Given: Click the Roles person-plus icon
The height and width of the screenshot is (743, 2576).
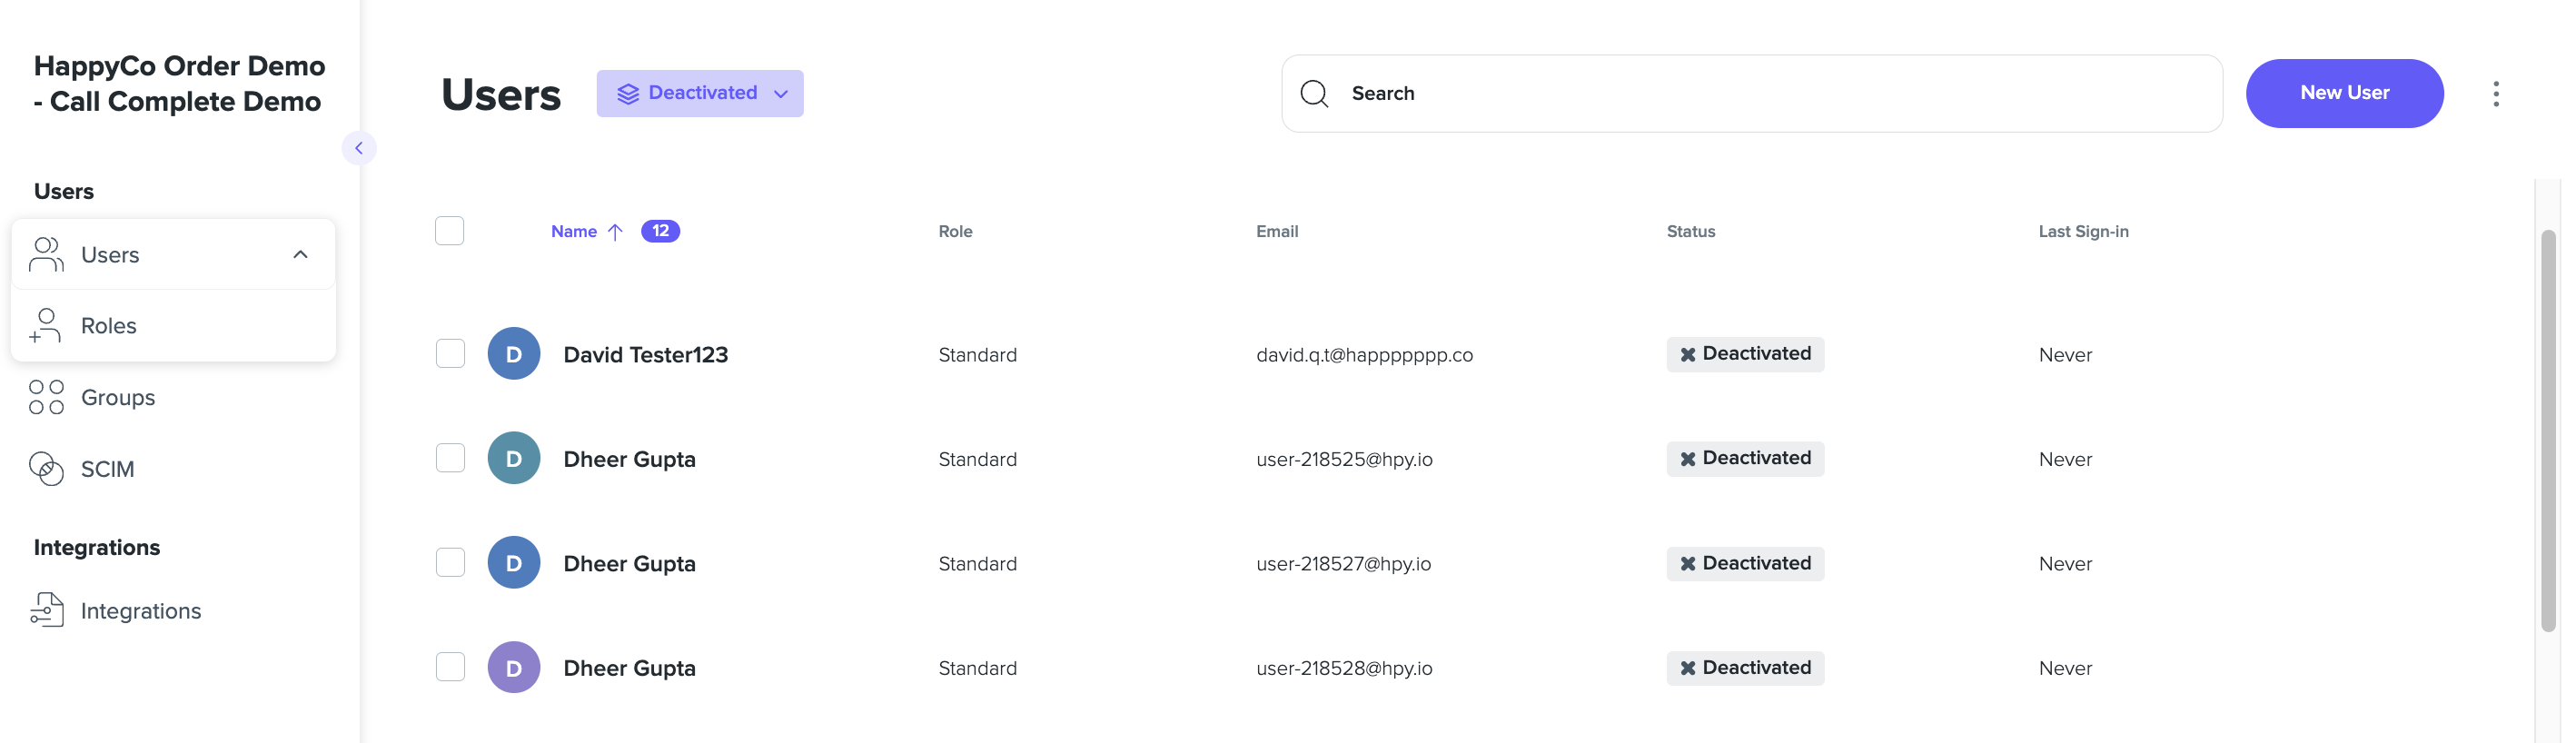Looking at the screenshot, I should (46, 326).
